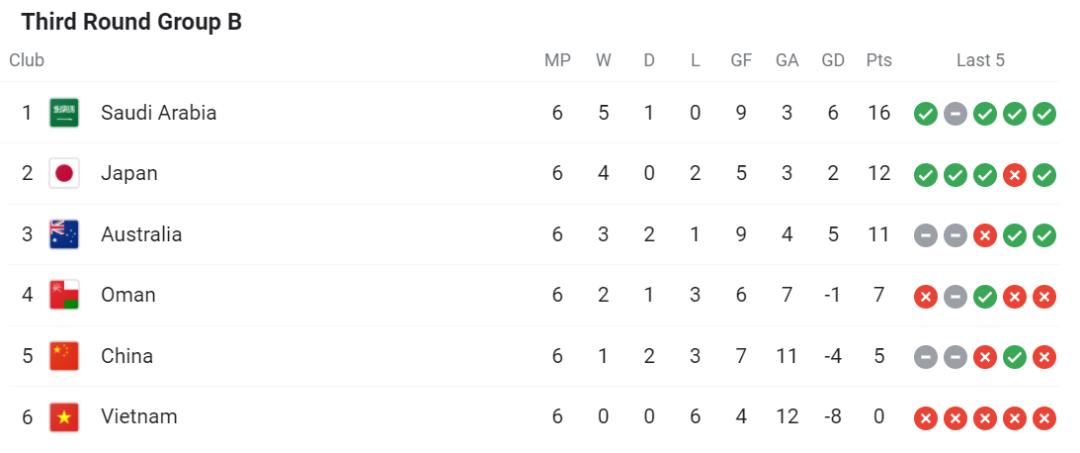This screenshot has height=453, width=1080.
Task: Click Oman's green win icon in Last 5
Action: pos(985,295)
